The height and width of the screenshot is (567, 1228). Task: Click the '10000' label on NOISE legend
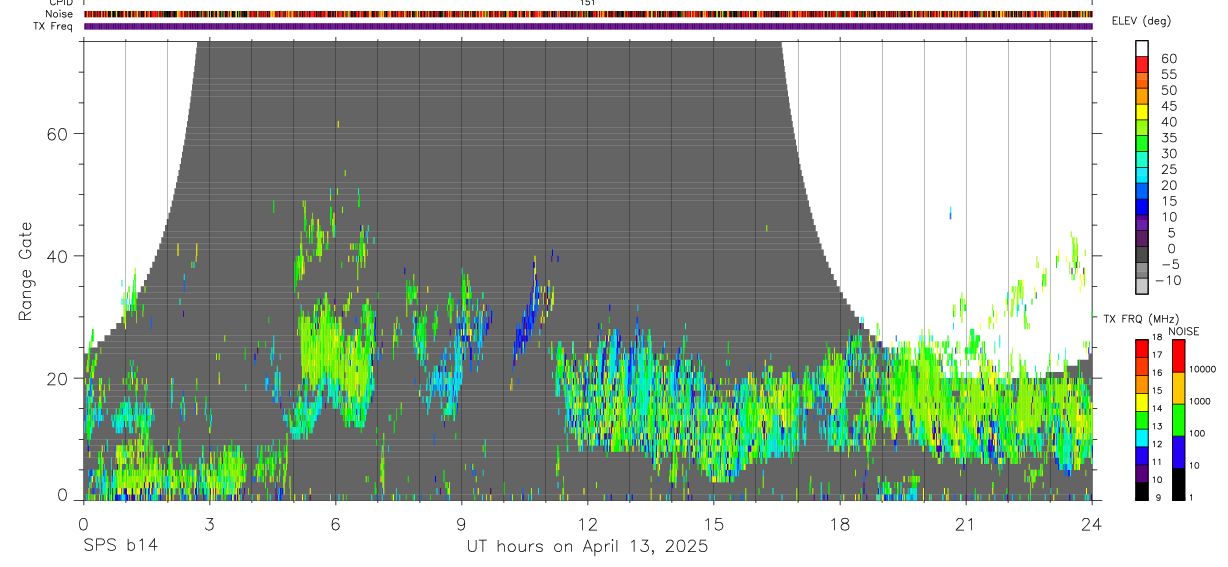pyautogui.click(x=1203, y=369)
